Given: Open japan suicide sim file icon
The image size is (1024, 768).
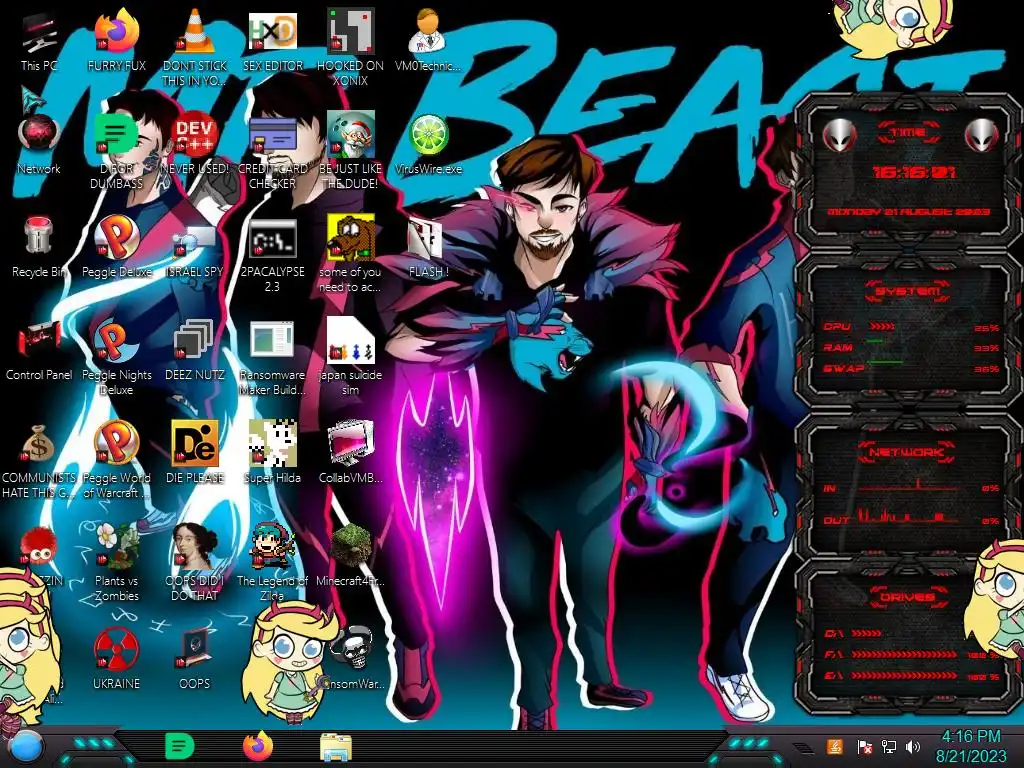Looking at the screenshot, I should (351, 341).
